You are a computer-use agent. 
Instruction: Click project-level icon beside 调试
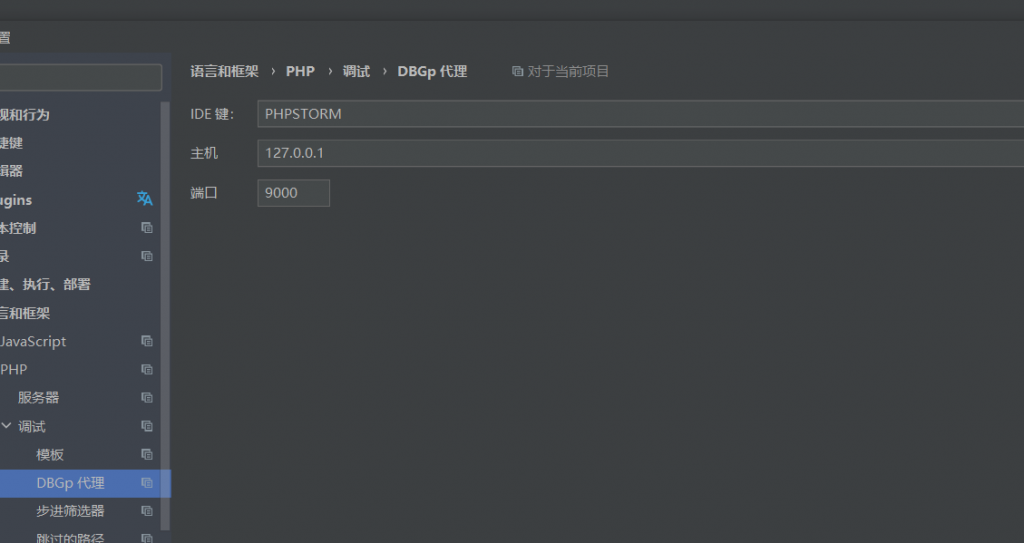pyautogui.click(x=147, y=426)
